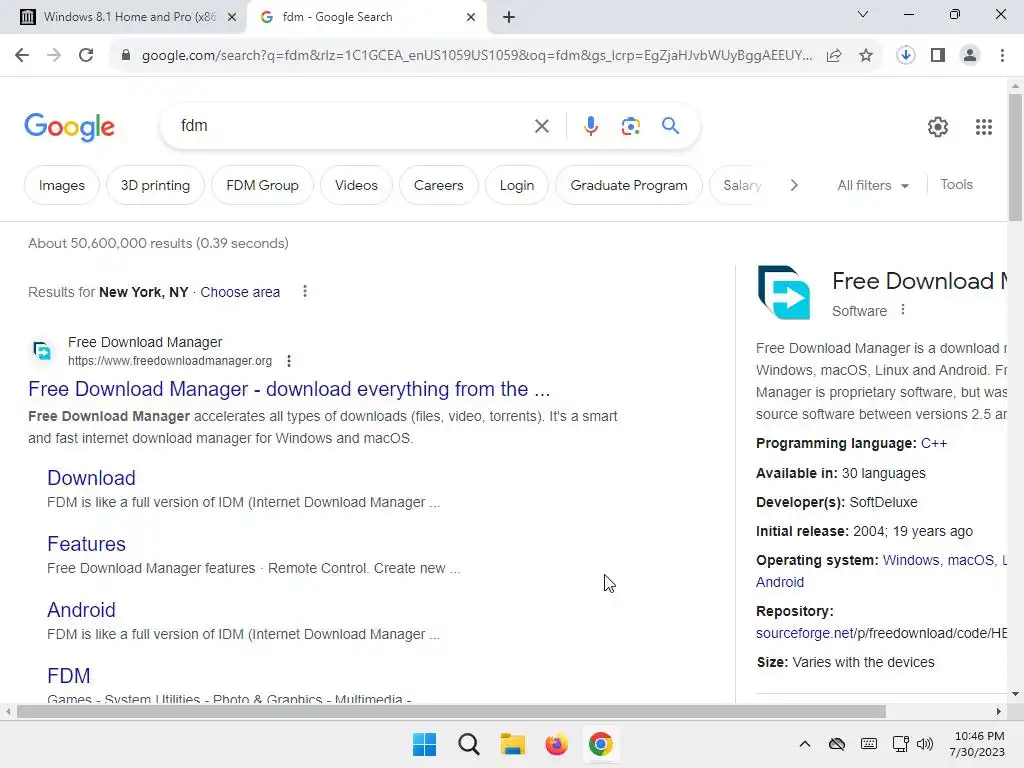Go forward with the browser arrow

tap(54, 55)
